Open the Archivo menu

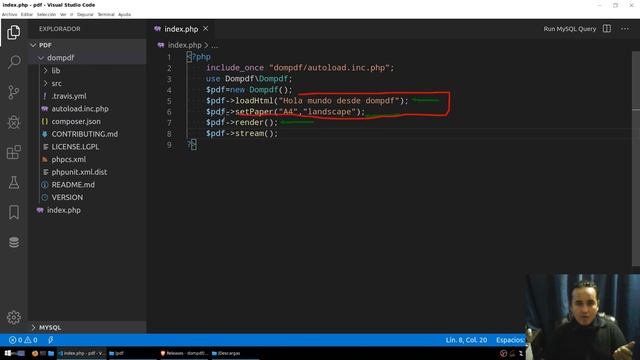pos(9,14)
